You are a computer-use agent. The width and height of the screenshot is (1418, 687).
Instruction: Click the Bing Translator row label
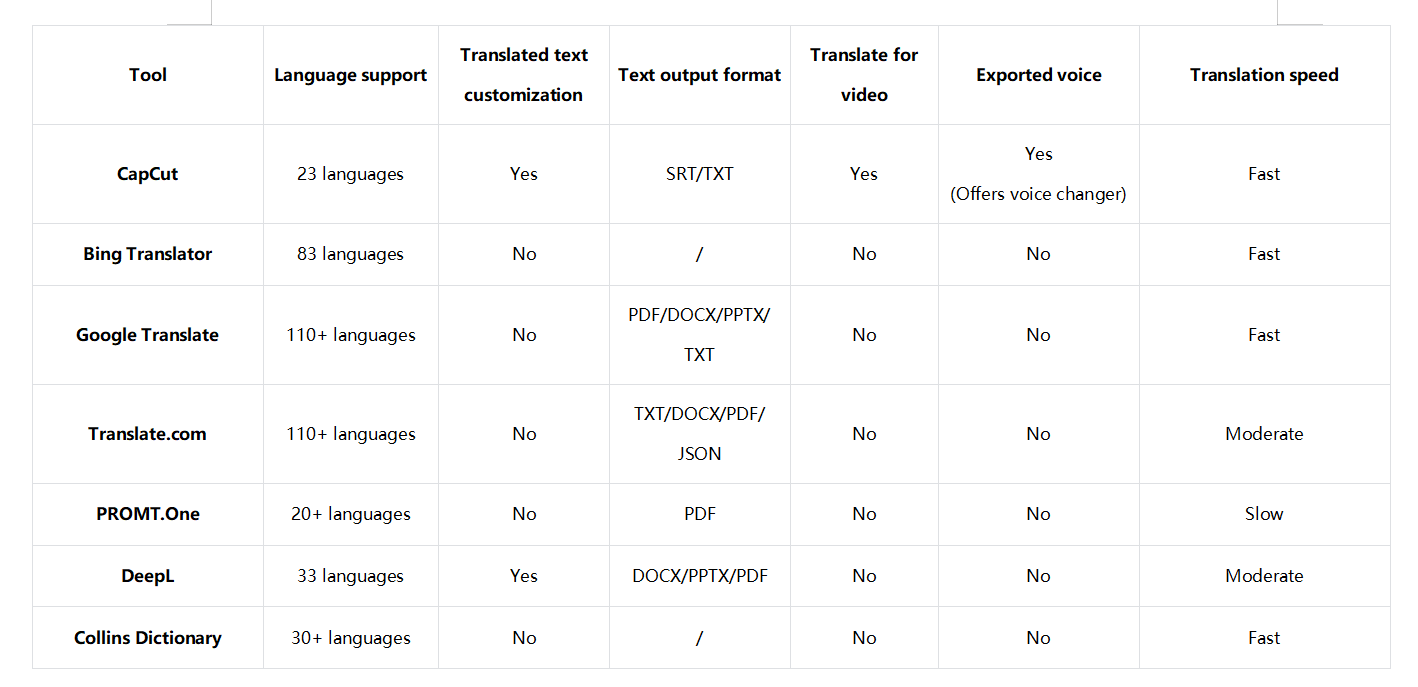147,254
